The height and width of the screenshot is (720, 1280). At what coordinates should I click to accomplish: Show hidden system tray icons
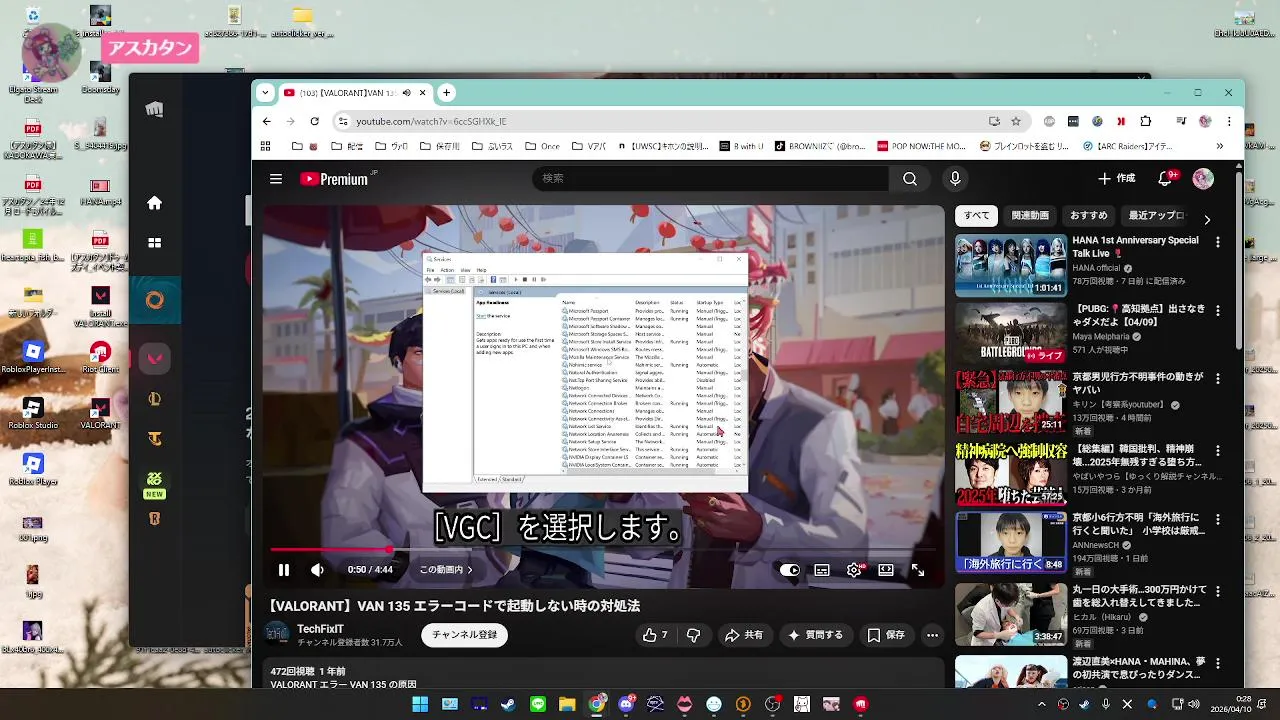pyautogui.click(x=1041, y=704)
